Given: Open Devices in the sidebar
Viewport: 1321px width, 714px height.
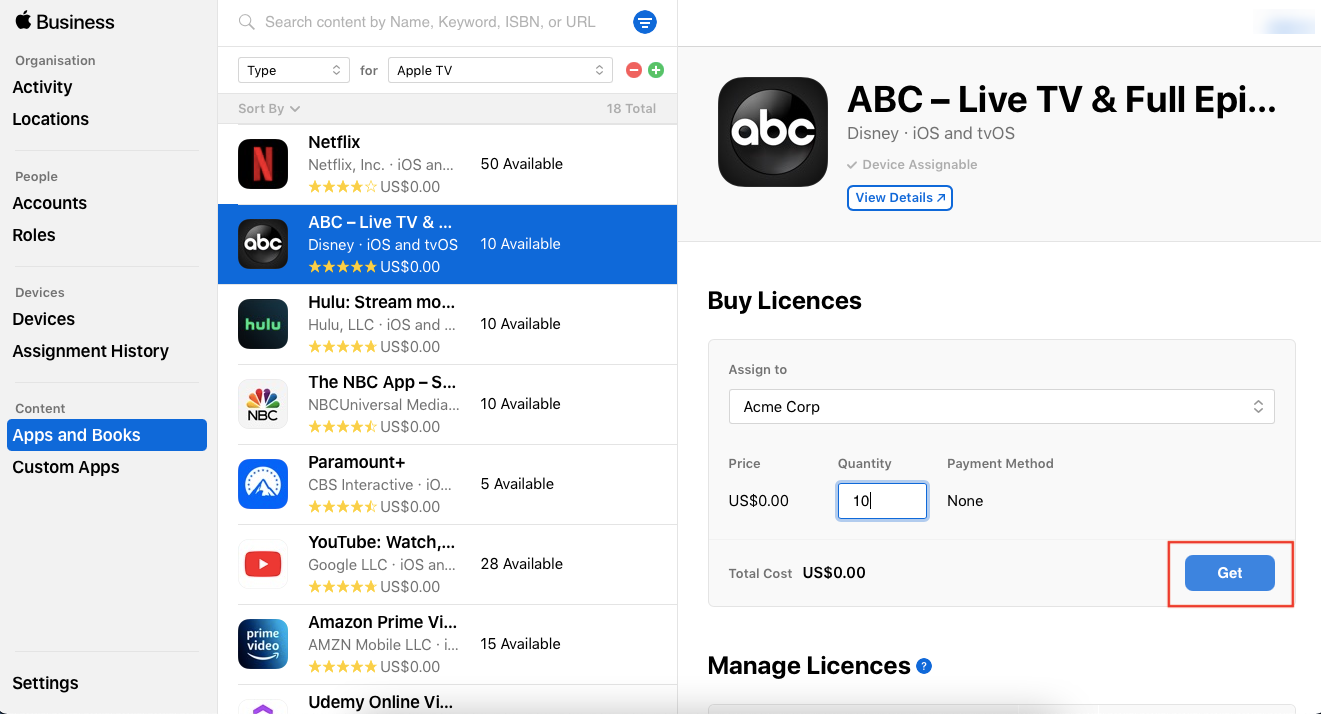Looking at the screenshot, I should point(43,319).
